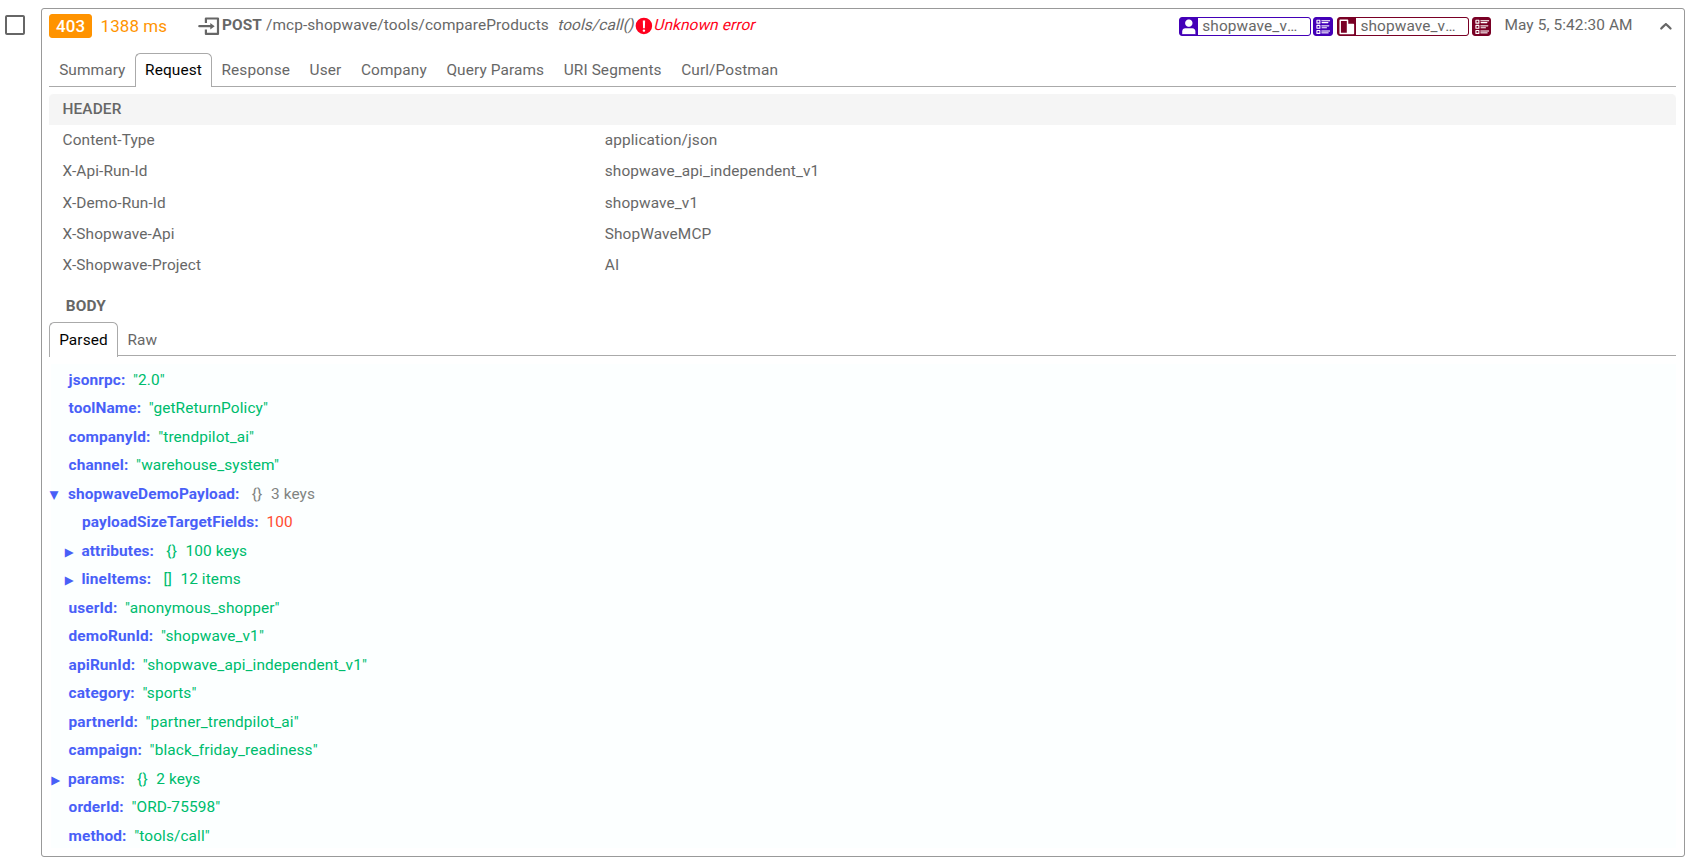Expand the lineItems array of 12 items
Image resolution: width=1698 pixels, height=863 pixels.
coord(69,580)
